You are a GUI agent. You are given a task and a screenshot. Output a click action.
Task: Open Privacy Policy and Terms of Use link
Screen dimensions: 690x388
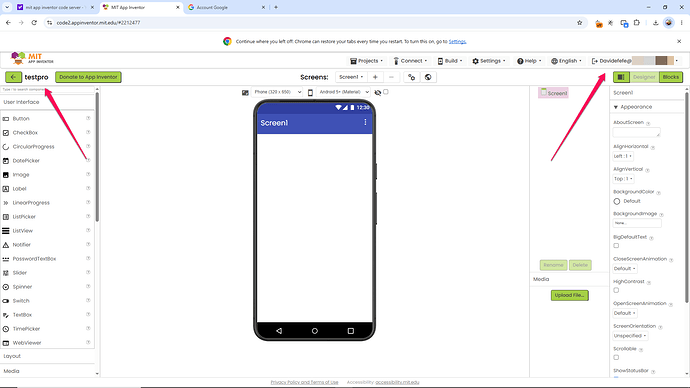(x=305, y=382)
